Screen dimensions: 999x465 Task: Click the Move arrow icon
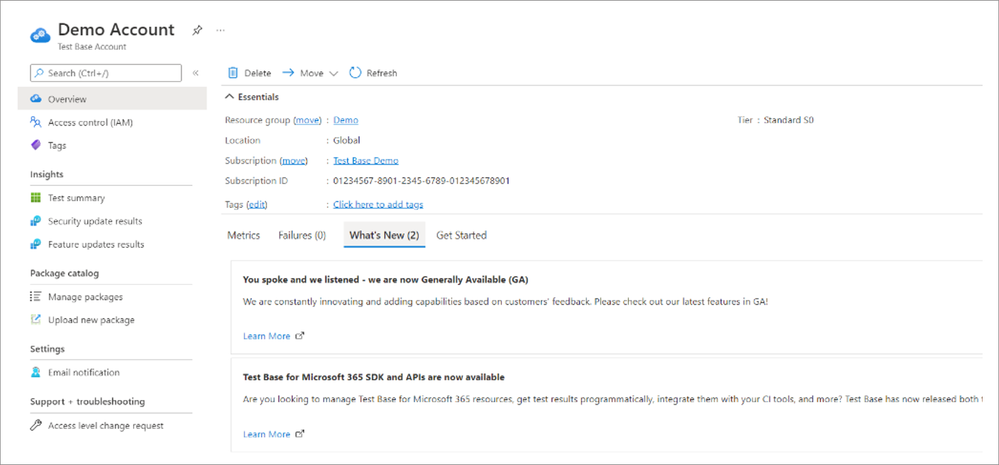pyautogui.click(x=288, y=73)
